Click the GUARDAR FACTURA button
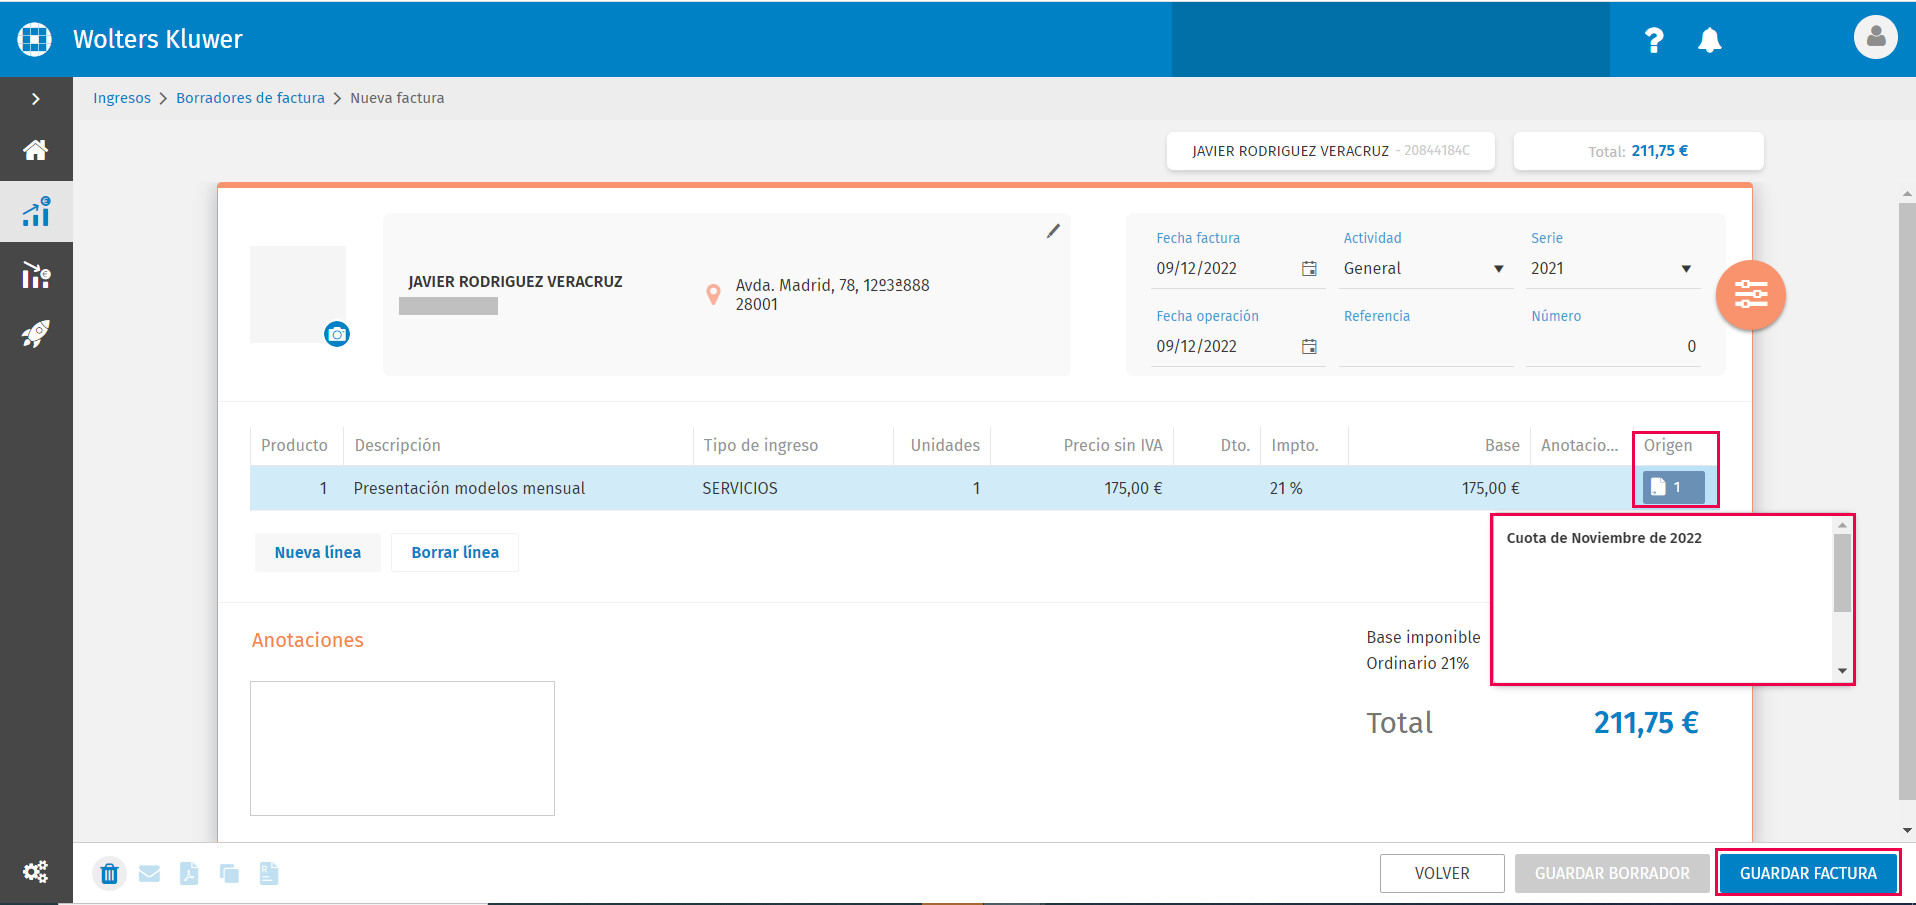The height and width of the screenshot is (905, 1916). (x=1808, y=873)
